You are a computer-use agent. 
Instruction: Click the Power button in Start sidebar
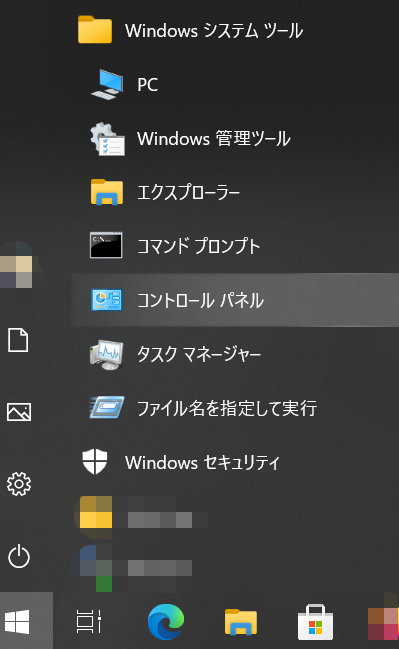tap(19, 557)
